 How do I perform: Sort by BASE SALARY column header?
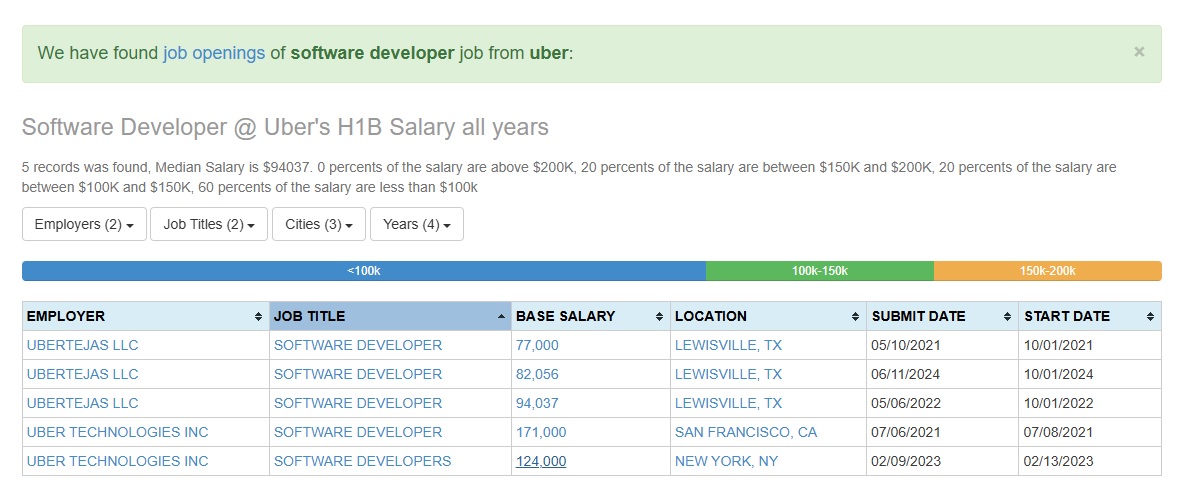(590, 316)
